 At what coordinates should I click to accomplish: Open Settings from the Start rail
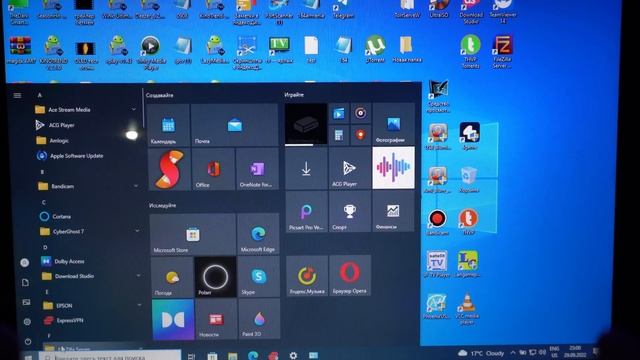coord(27,322)
